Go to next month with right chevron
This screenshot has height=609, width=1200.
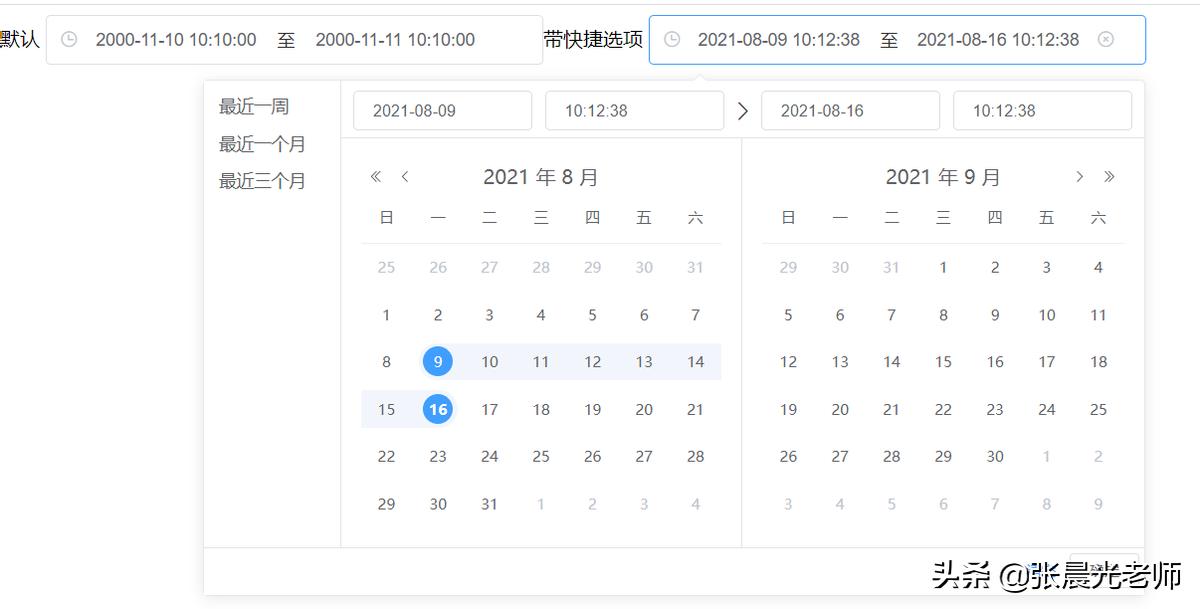1078,176
